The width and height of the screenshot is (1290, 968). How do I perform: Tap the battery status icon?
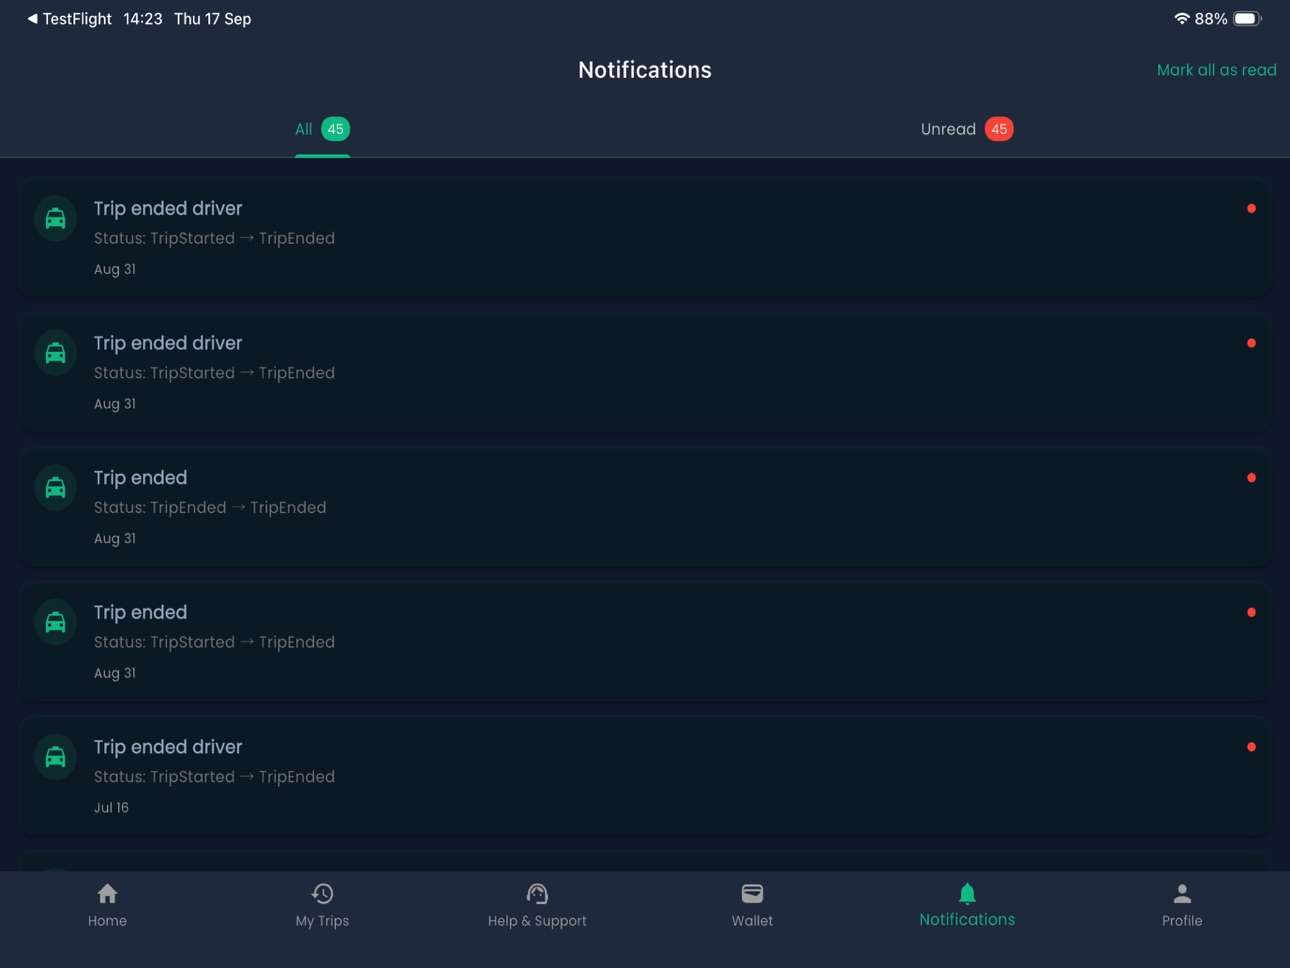pyautogui.click(x=1247, y=19)
